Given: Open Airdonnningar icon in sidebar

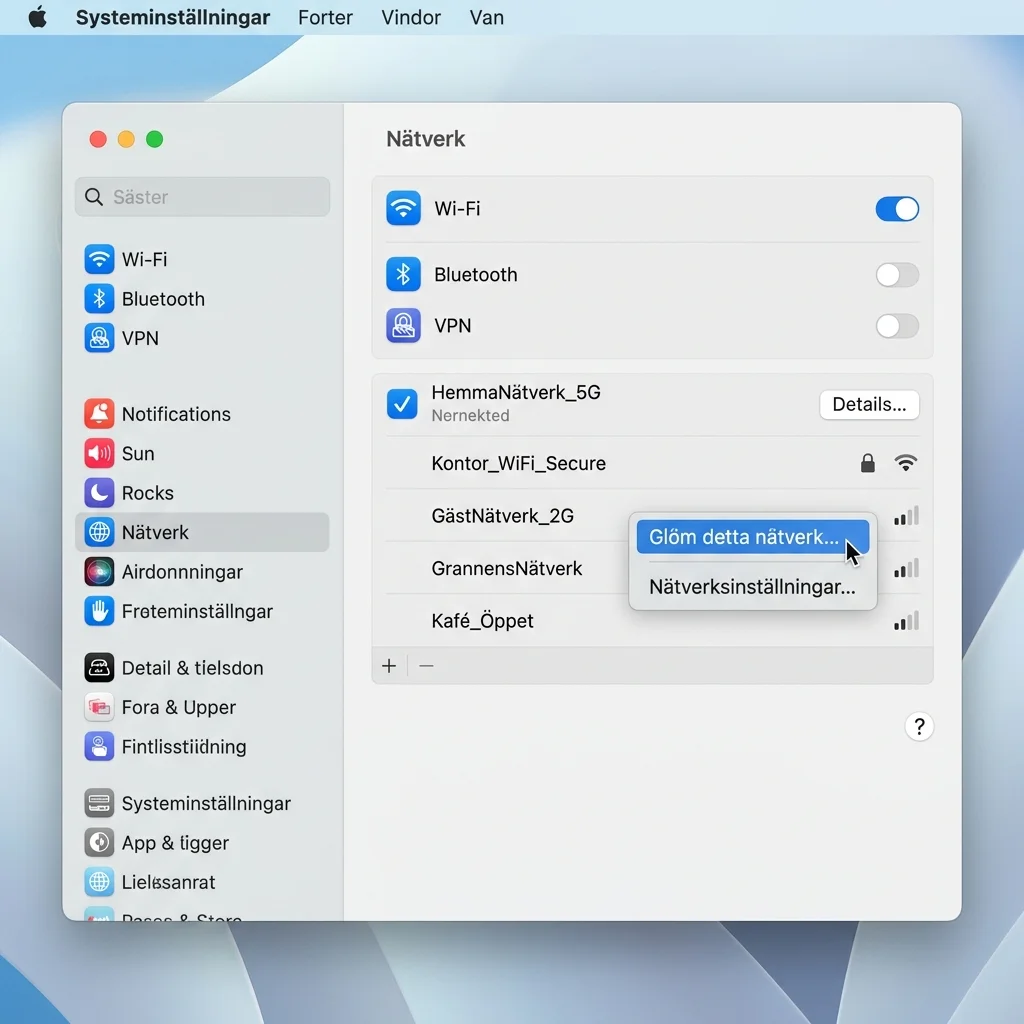Looking at the screenshot, I should 99,571.
